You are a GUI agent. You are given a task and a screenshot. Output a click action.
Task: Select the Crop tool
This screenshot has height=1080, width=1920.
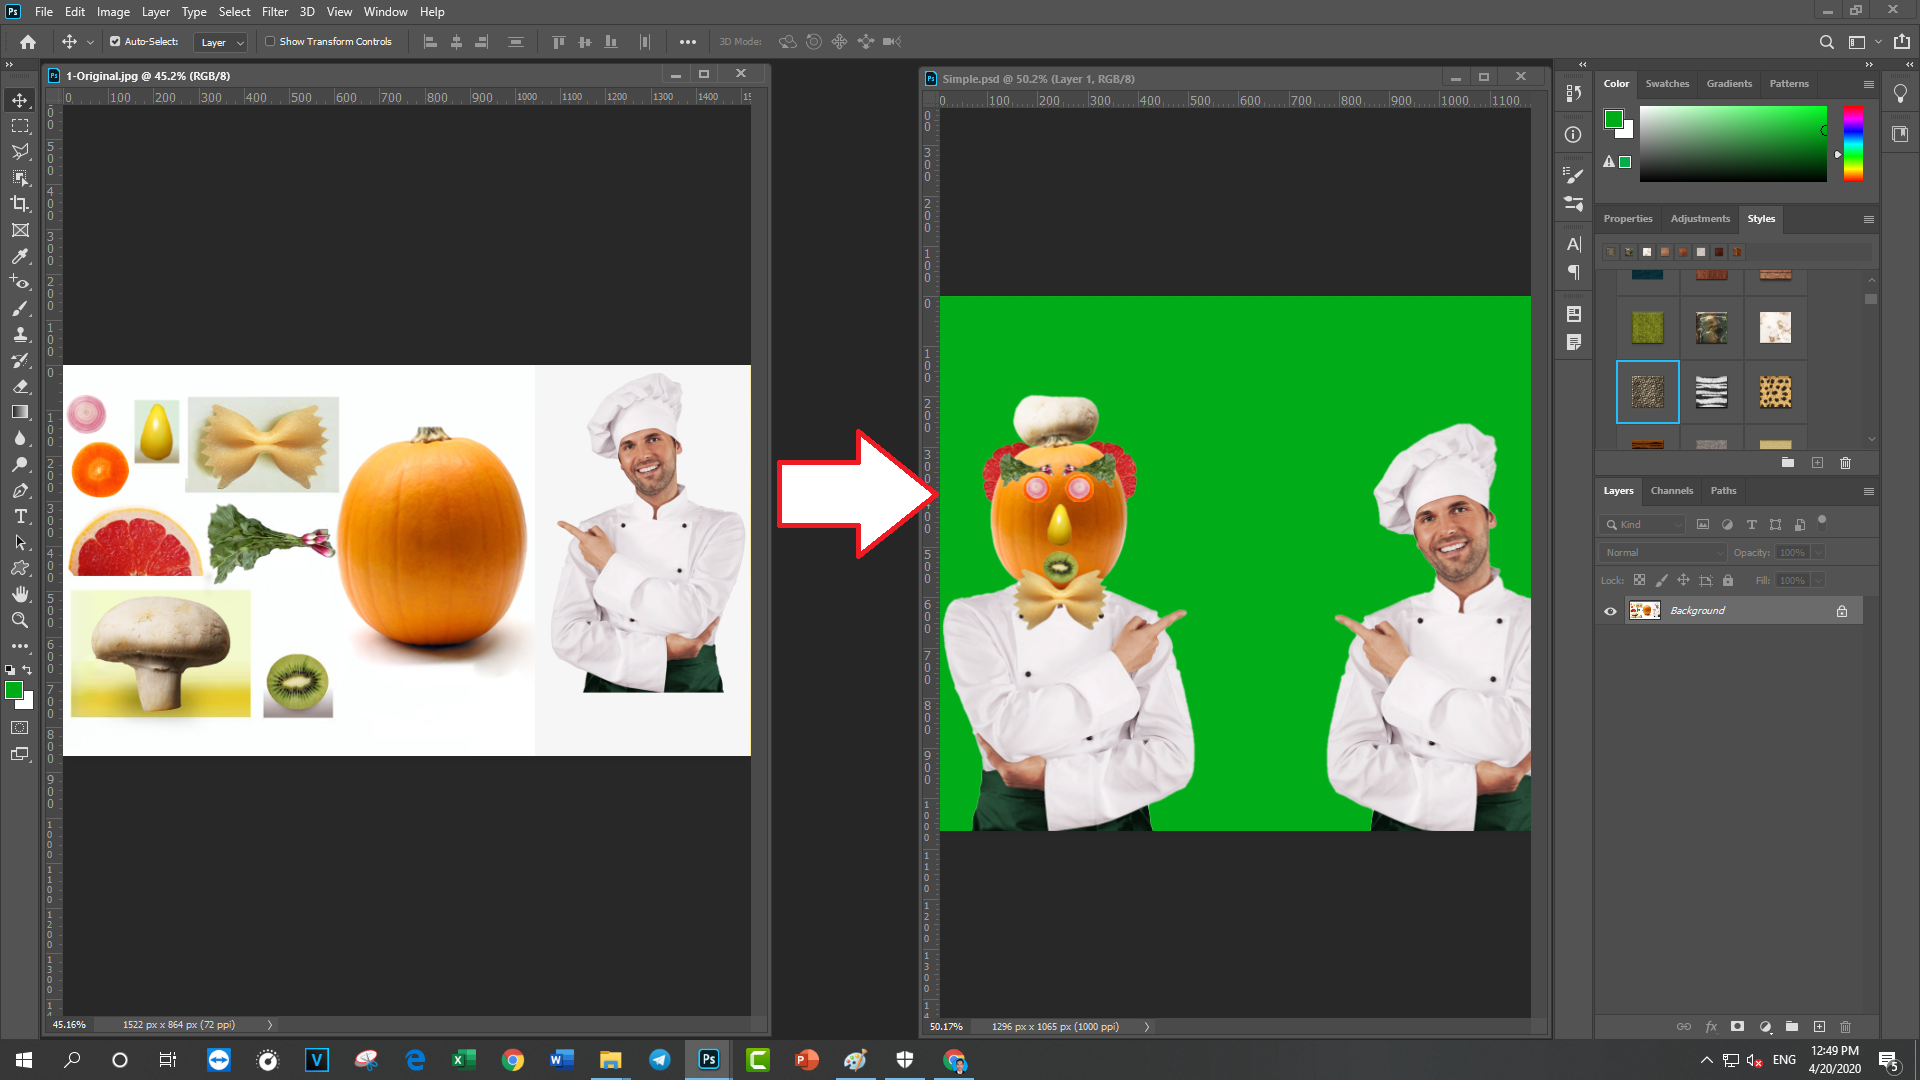(20, 204)
